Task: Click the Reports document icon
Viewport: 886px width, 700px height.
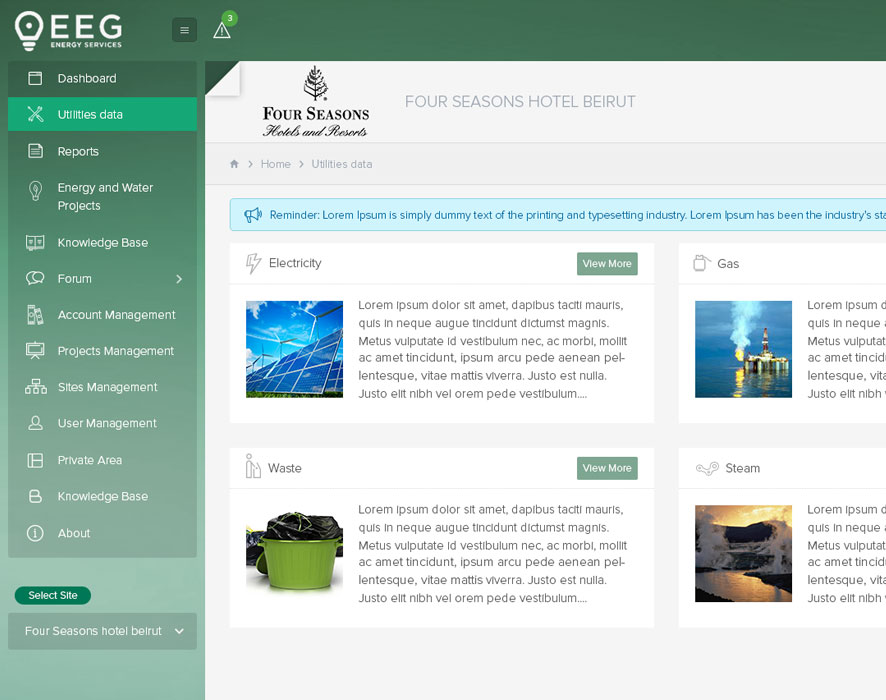Action: (35, 151)
